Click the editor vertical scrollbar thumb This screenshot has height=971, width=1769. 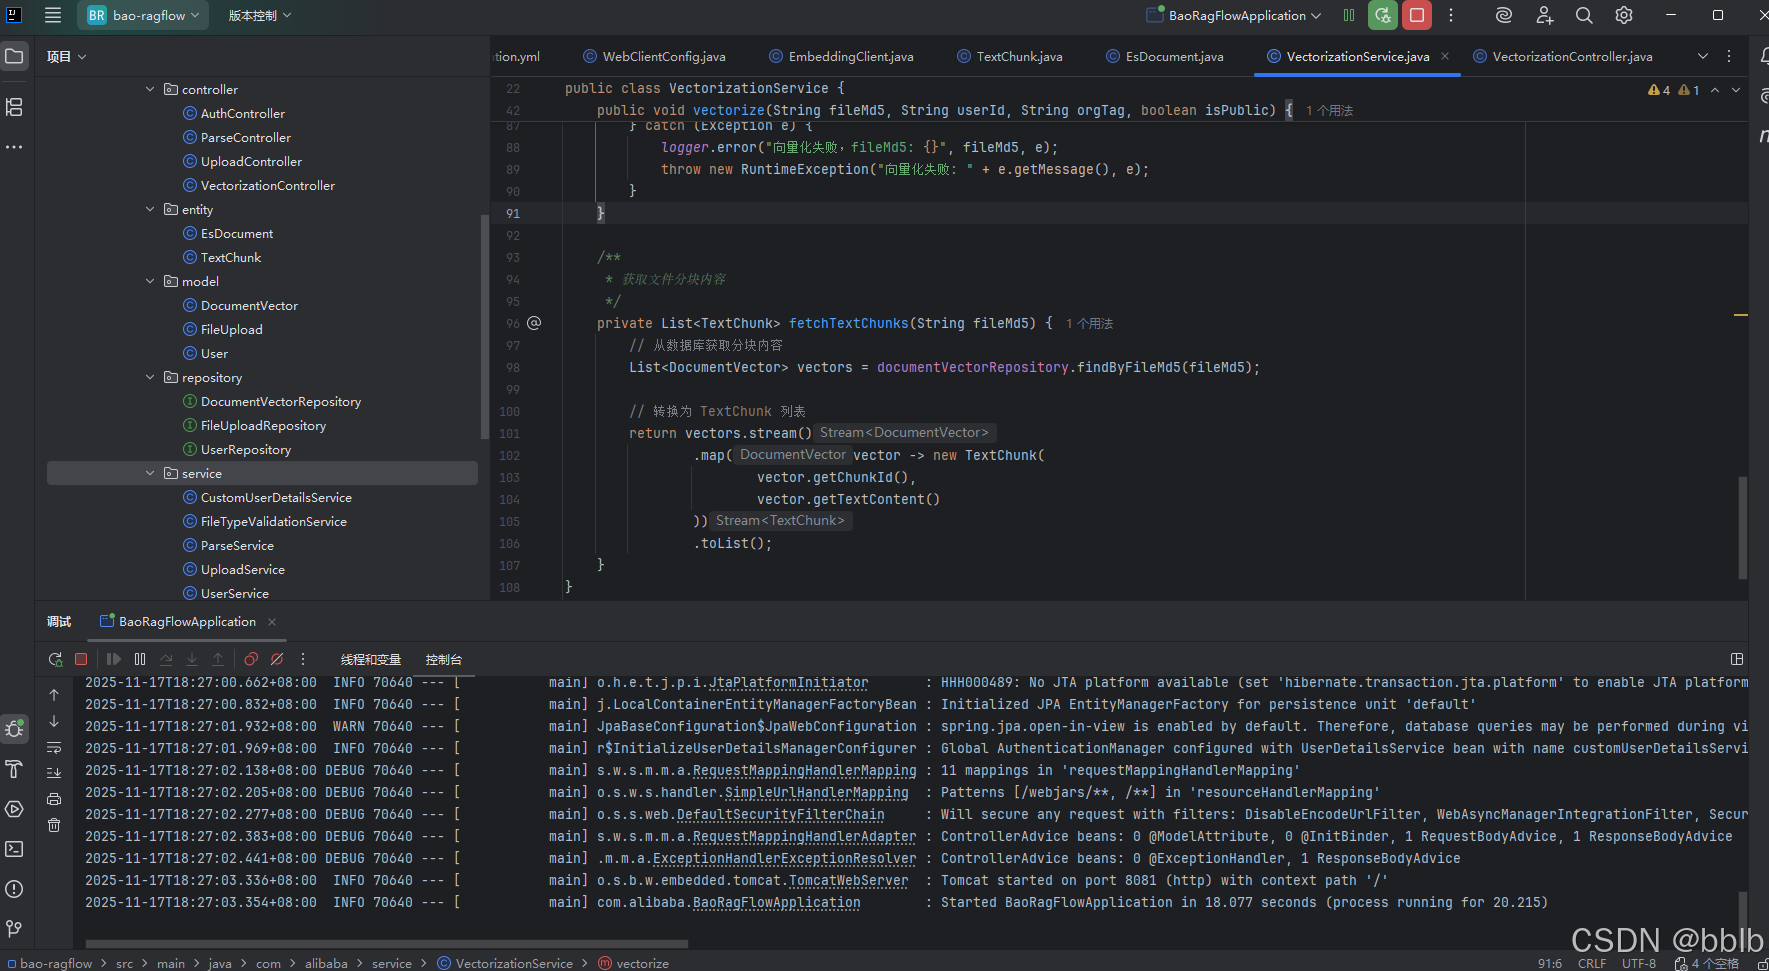1743,527
